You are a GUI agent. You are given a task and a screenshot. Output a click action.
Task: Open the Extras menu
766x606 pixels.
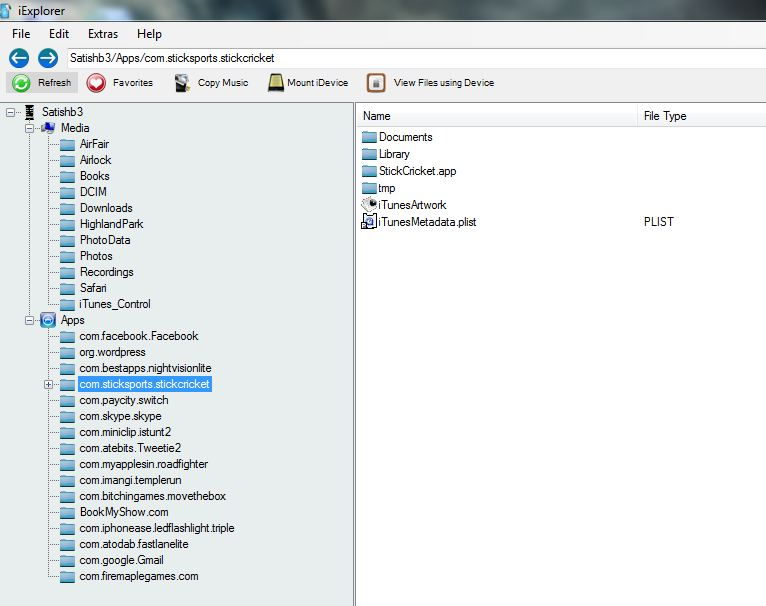[102, 34]
